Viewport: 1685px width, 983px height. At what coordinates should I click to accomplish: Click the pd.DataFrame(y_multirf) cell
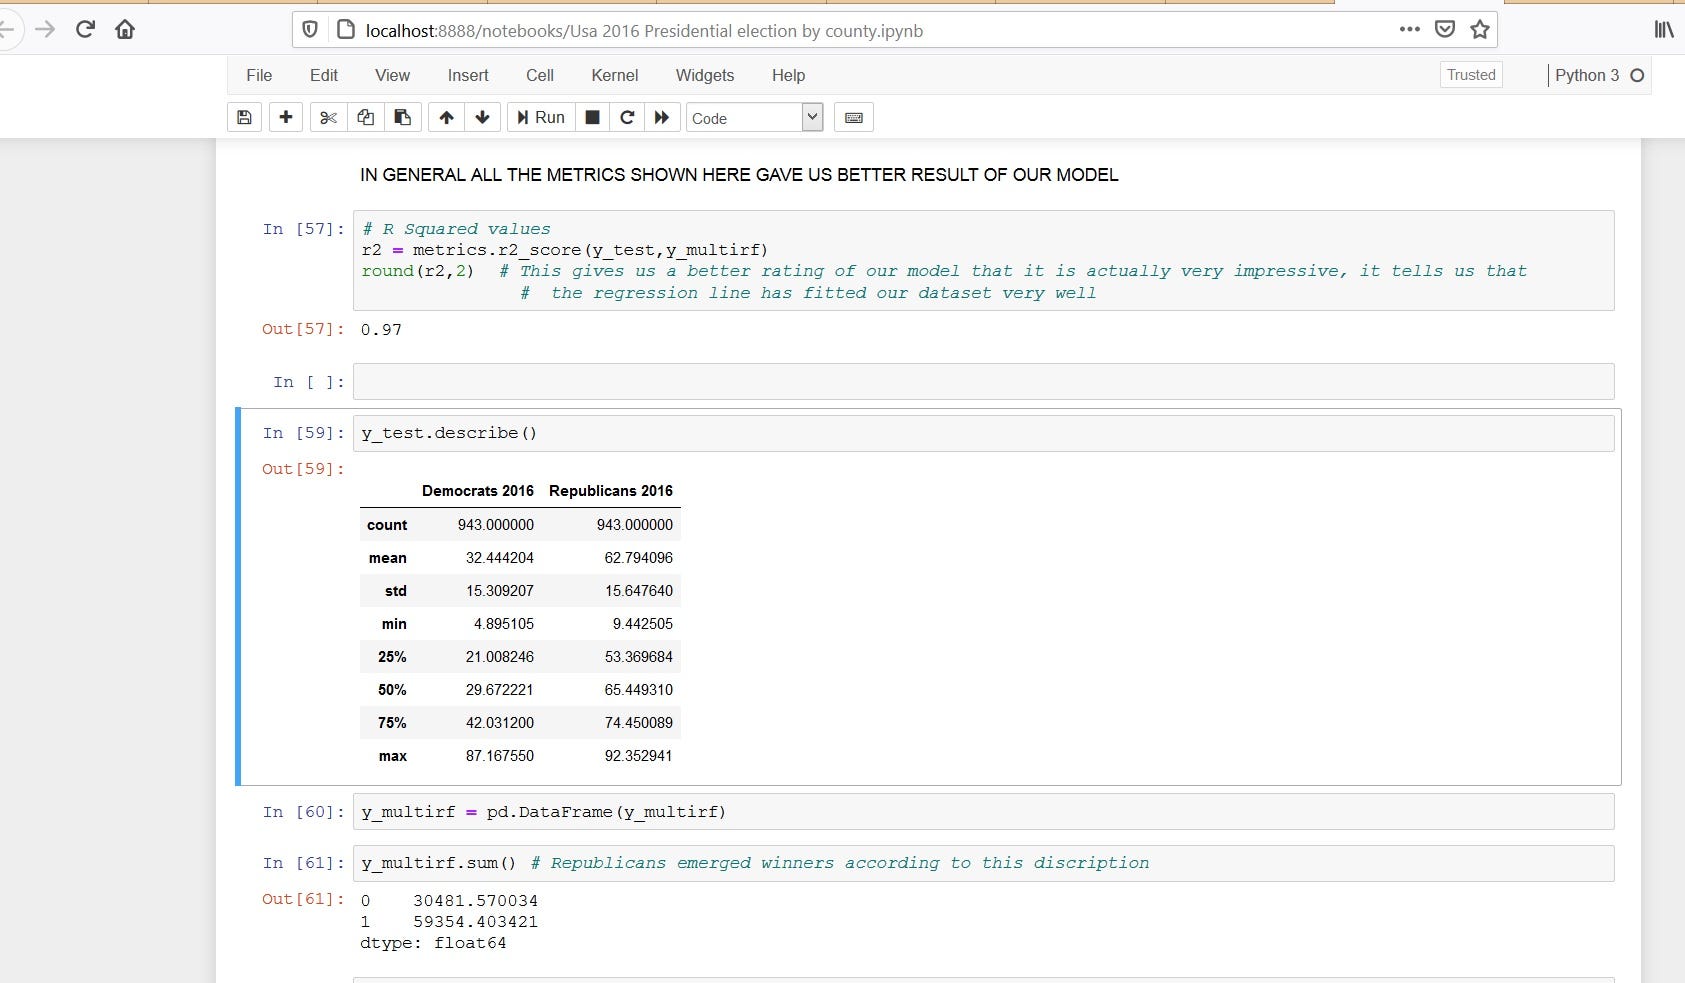983,811
